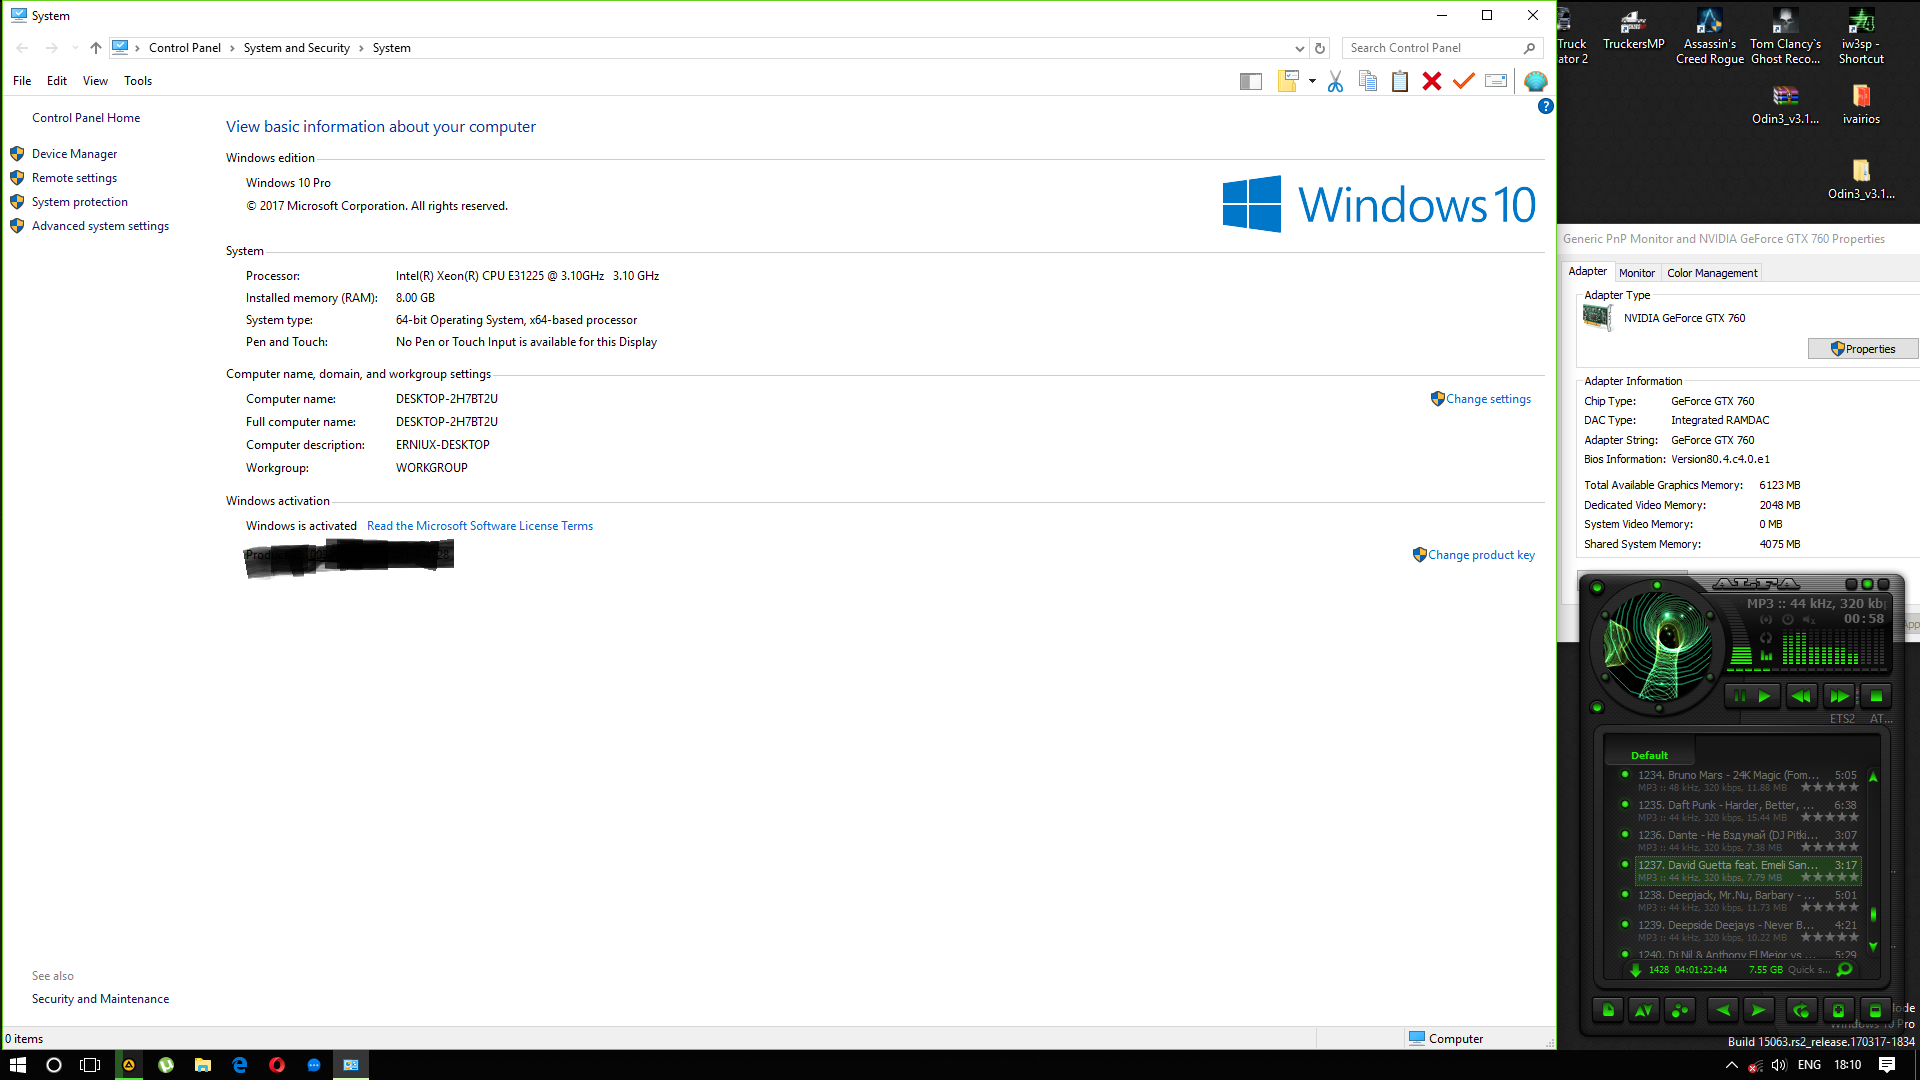Show hidden system tray icons chevron
1920x1080 pixels.
coord(1732,1065)
